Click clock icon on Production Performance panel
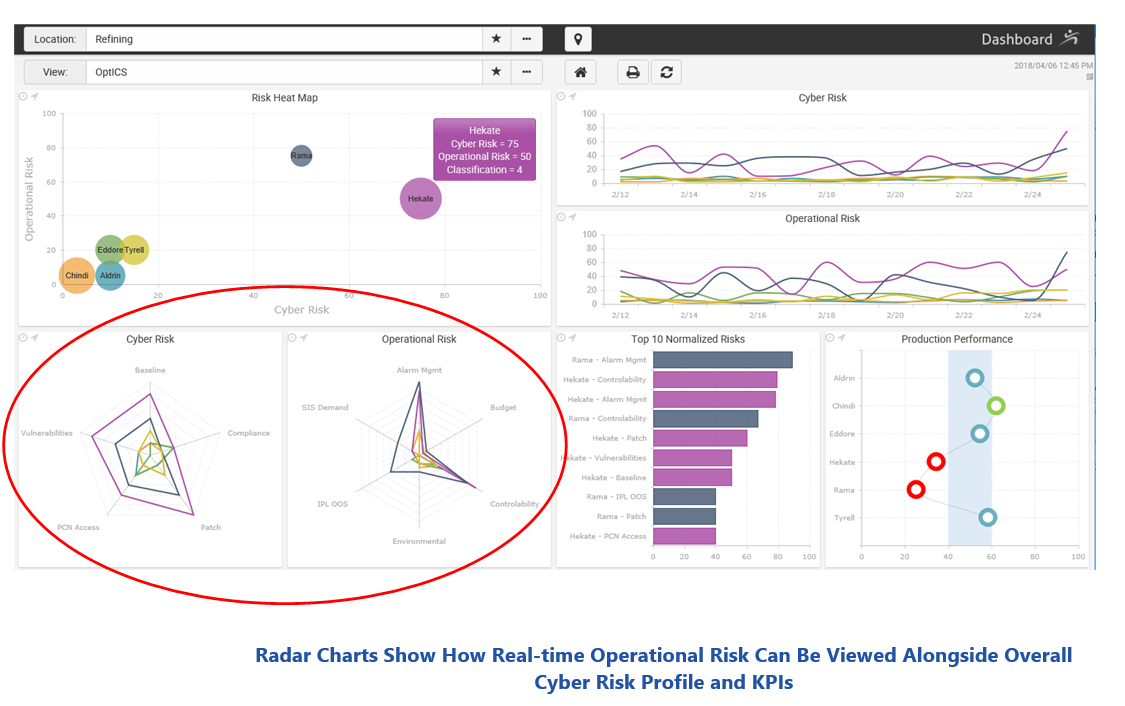Screen dimensions: 1125x706 click(x=830, y=337)
